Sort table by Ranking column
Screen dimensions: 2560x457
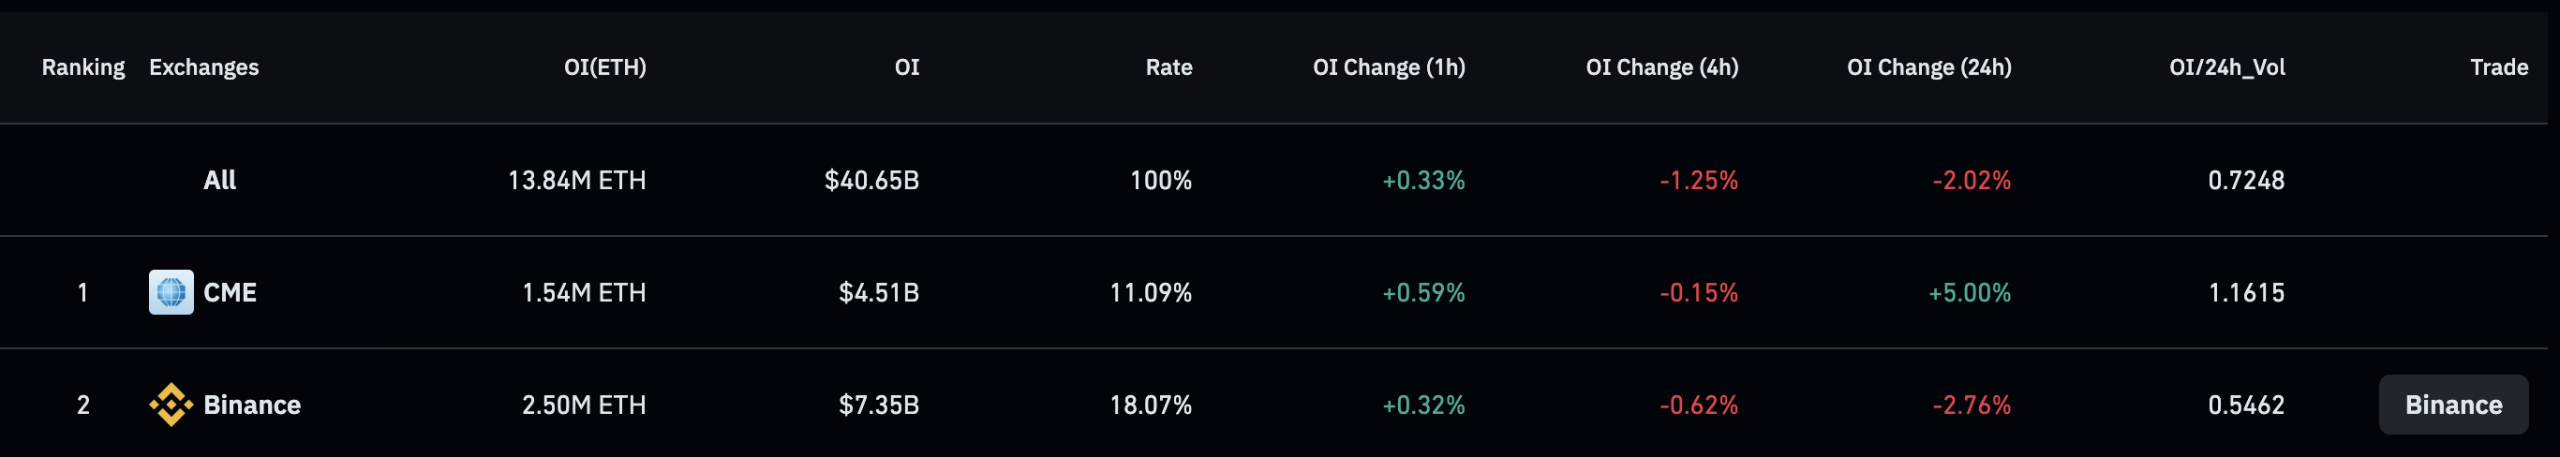(x=83, y=67)
